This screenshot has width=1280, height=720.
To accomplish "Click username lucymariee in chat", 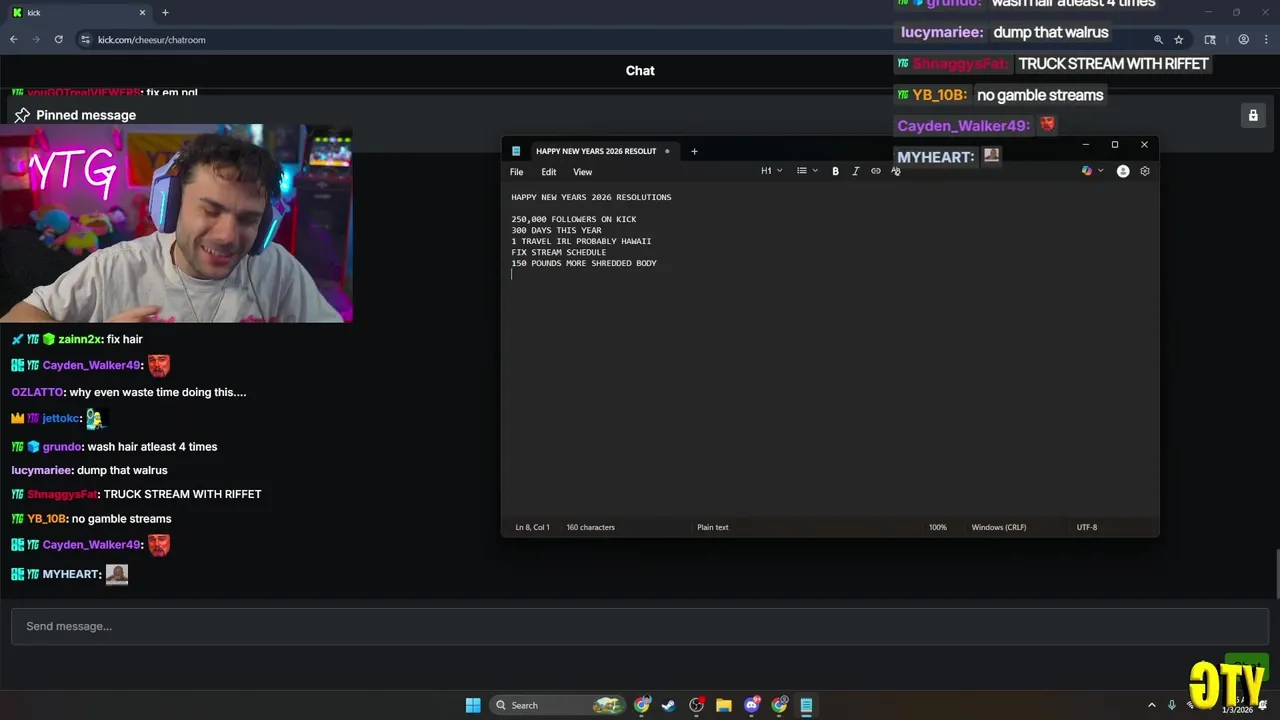I will point(41,470).
